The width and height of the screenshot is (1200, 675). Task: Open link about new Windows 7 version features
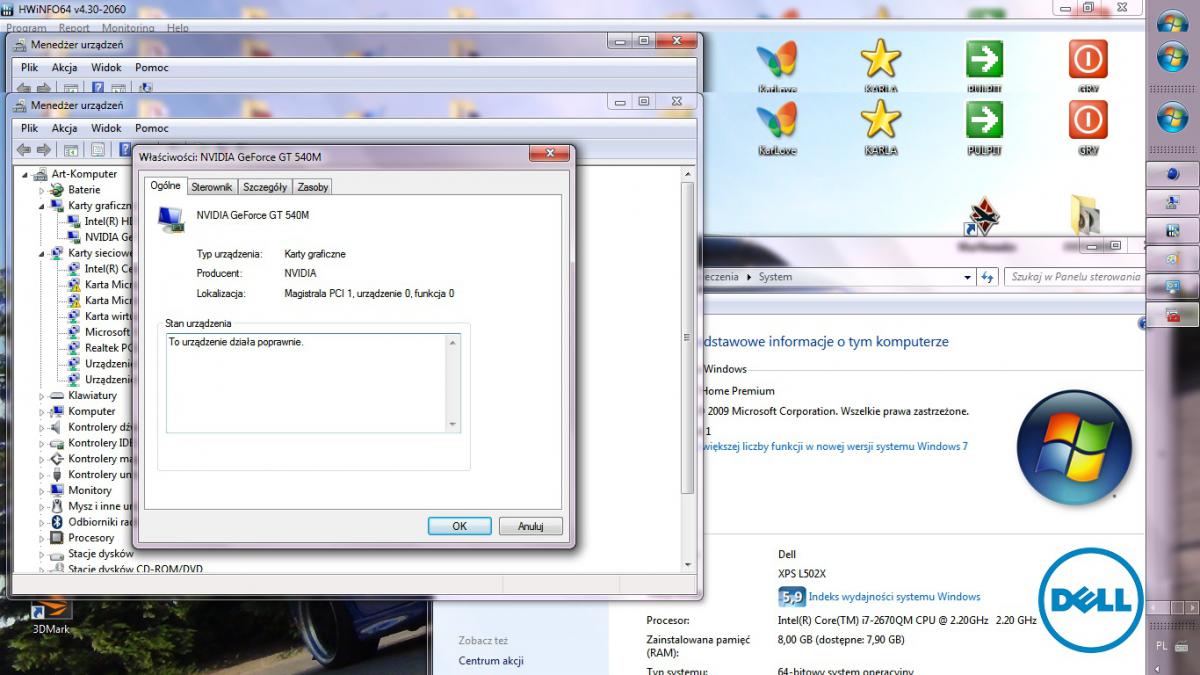coord(834,447)
